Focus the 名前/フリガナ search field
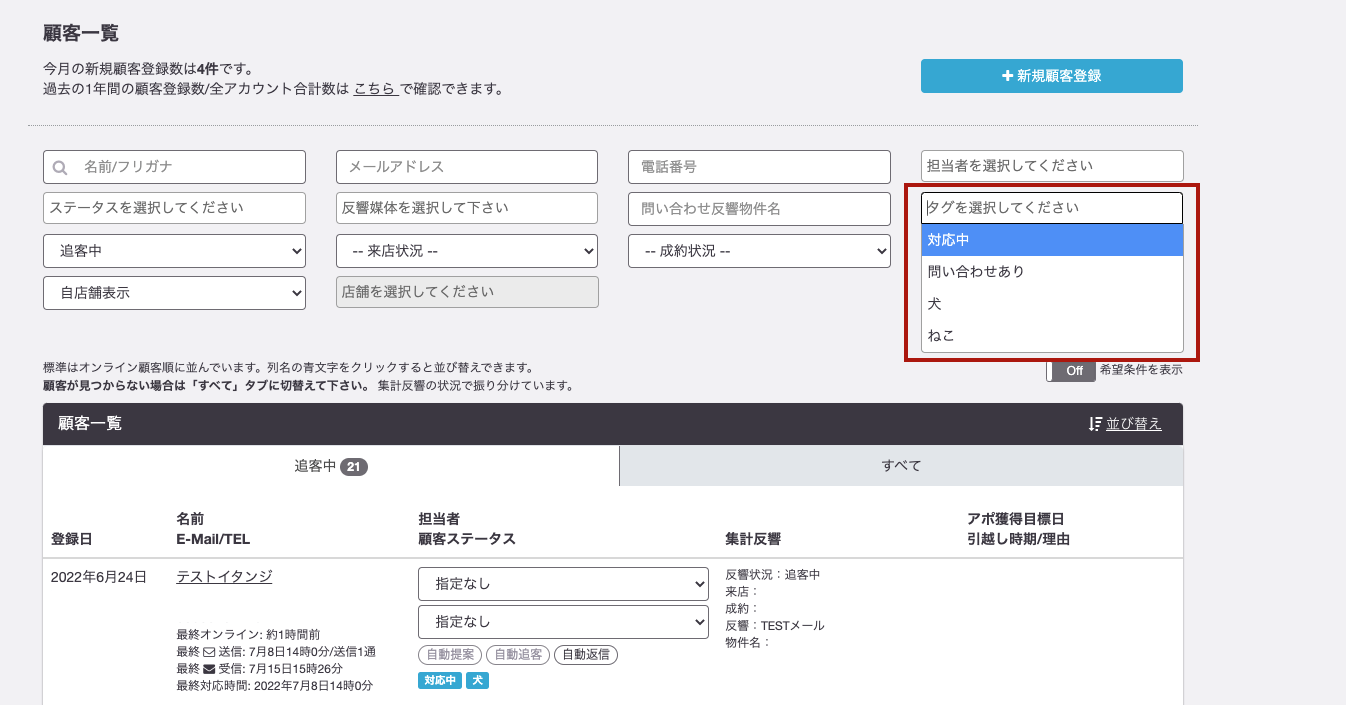The height and width of the screenshot is (705, 1346). click(175, 166)
